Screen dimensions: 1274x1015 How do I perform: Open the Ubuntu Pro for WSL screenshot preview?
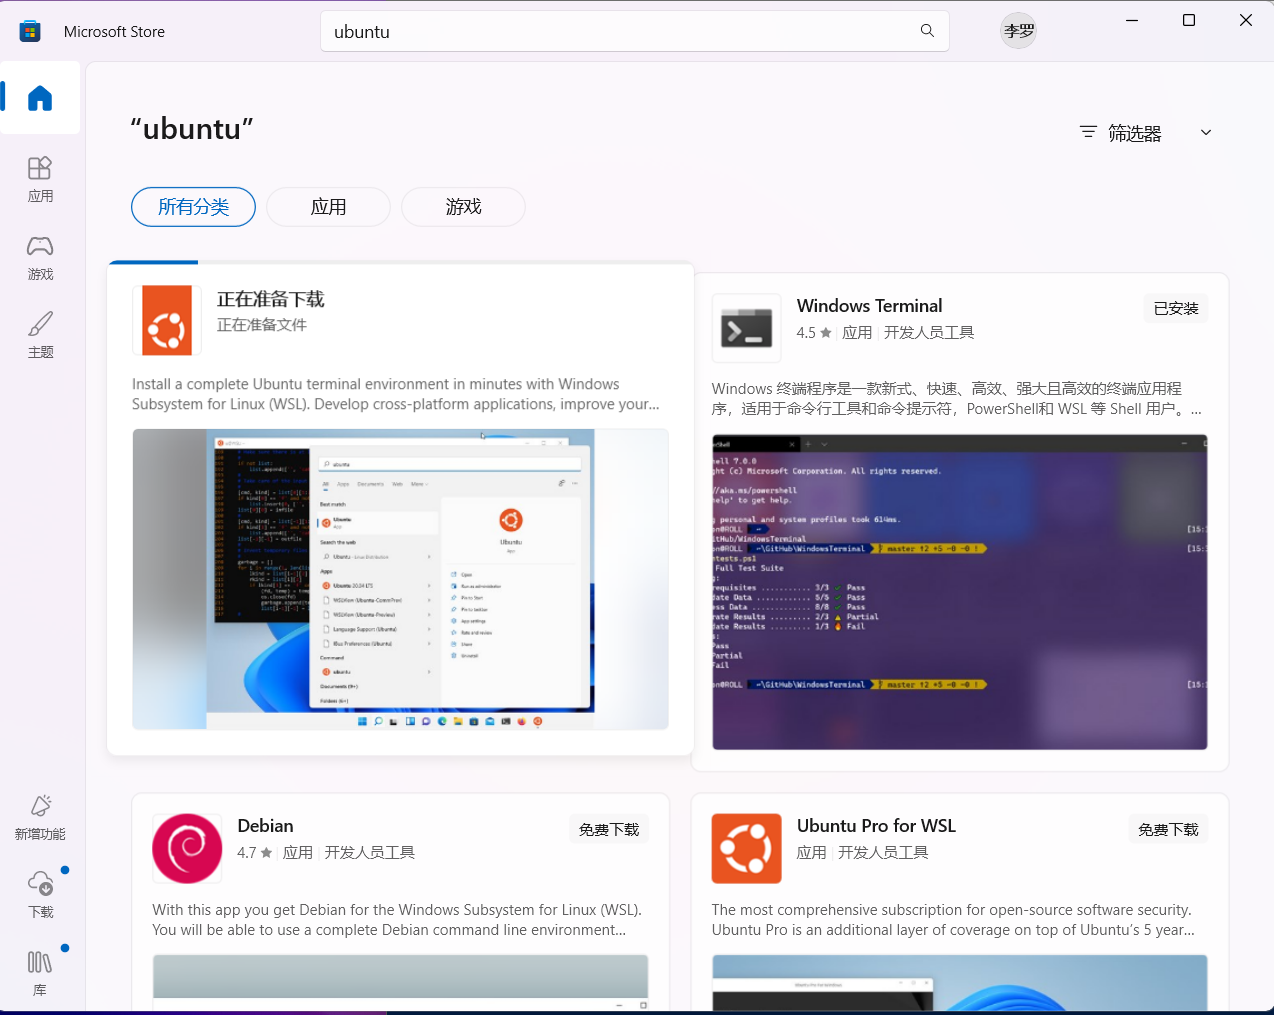[x=960, y=982]
